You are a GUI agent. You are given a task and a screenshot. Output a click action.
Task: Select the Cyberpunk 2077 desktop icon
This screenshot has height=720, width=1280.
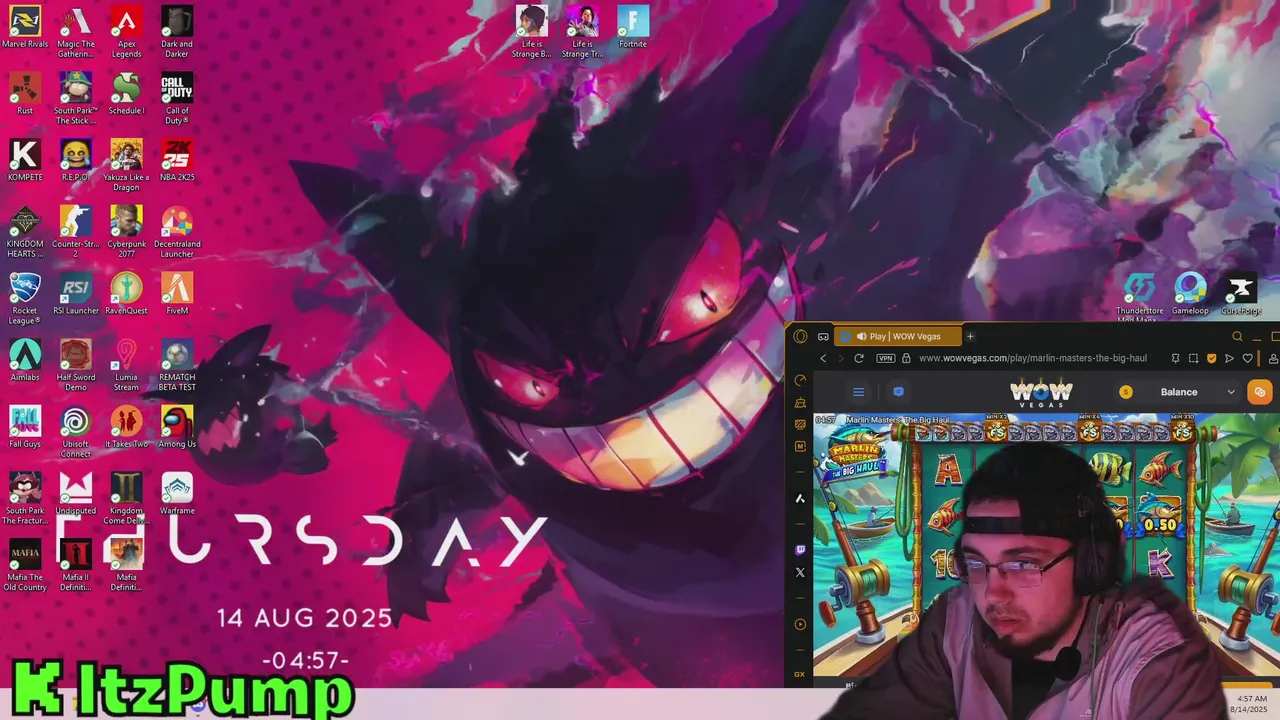coord(126,232)
